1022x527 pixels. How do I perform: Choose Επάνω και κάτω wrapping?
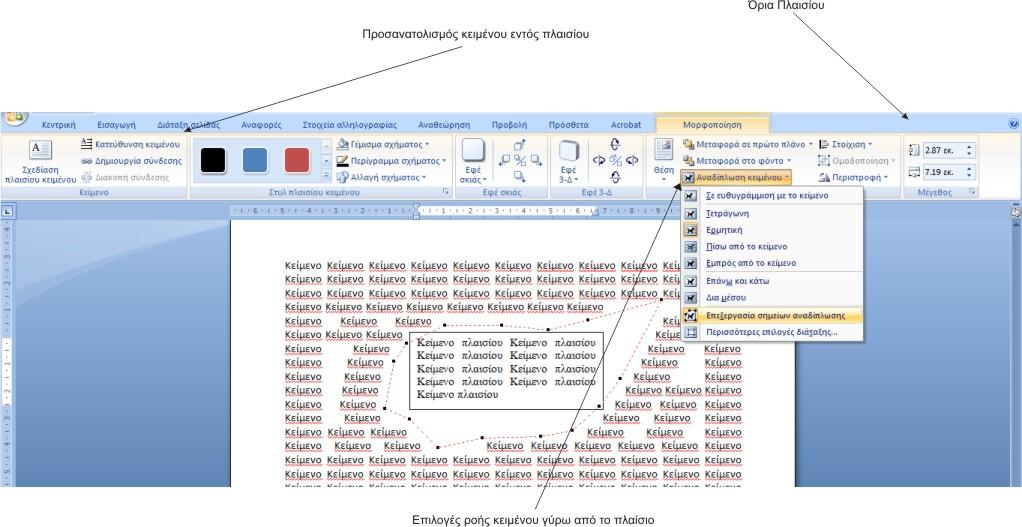pos(772,281)
